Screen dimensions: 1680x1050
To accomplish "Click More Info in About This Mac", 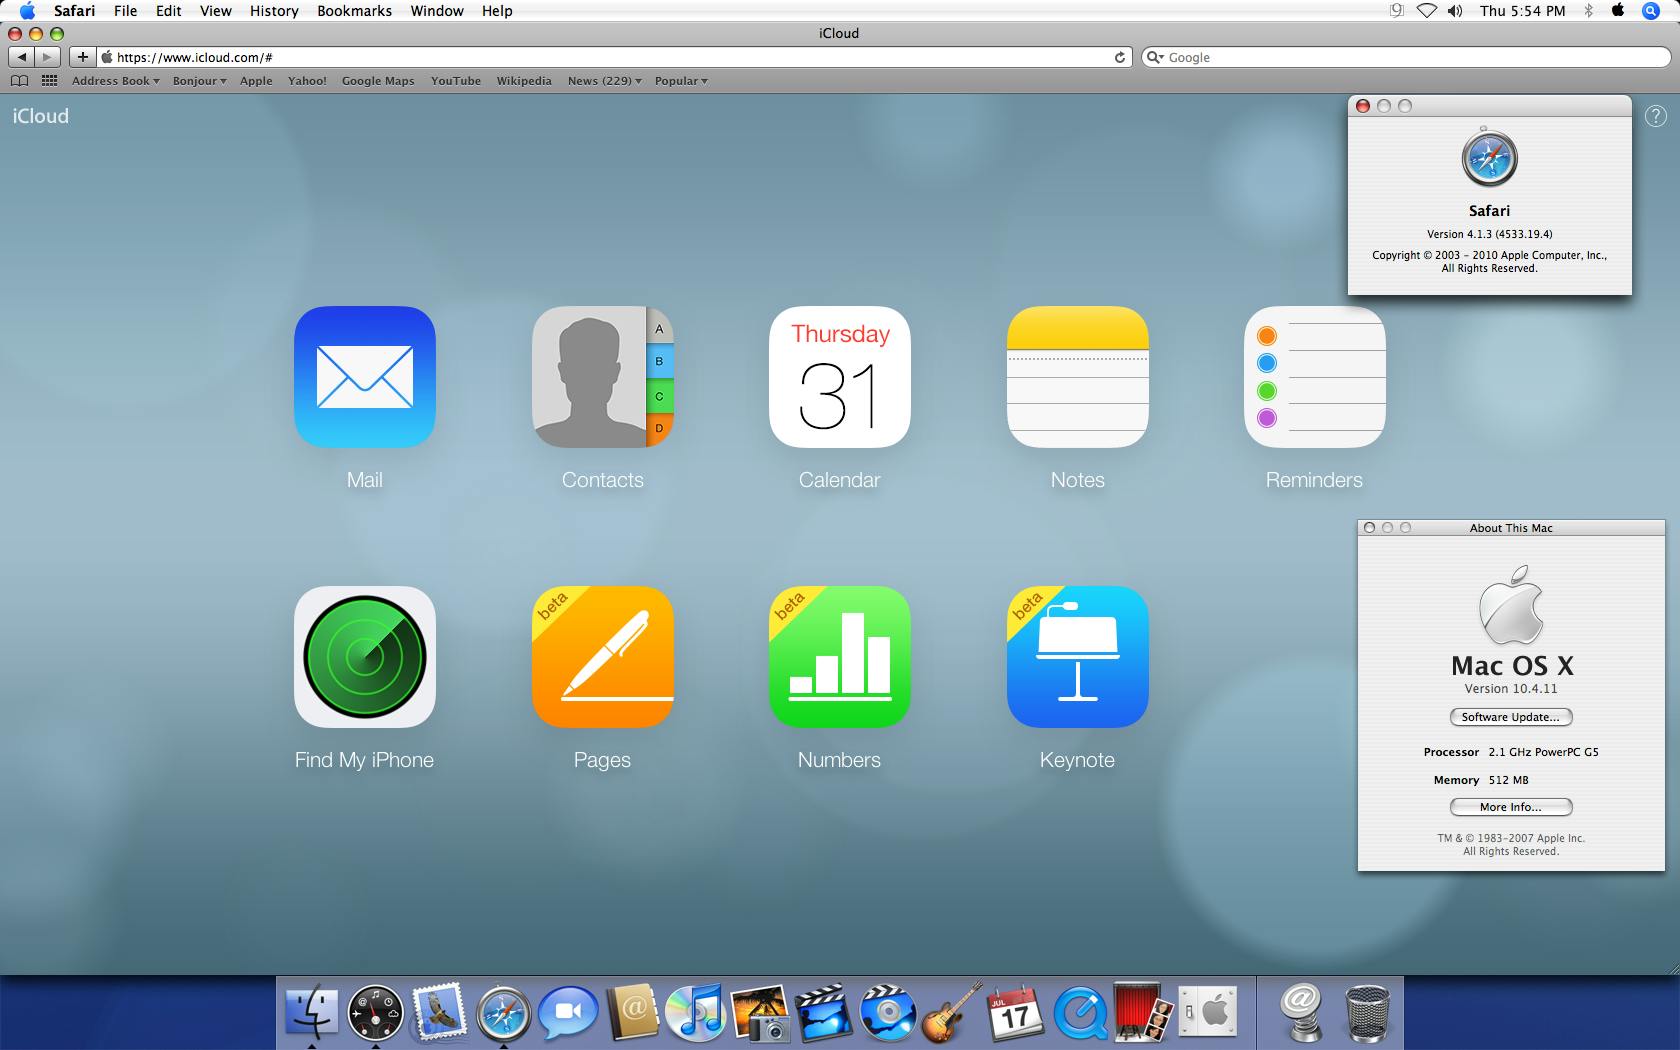I will point(1511,807).
